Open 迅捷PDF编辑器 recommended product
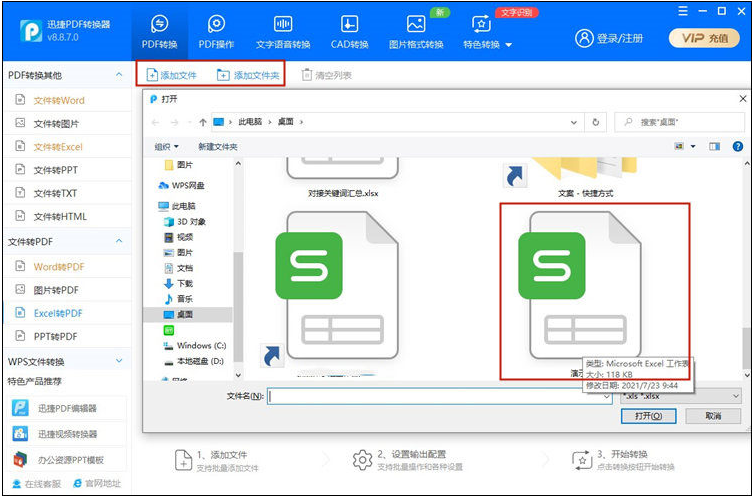 point(67,408)
